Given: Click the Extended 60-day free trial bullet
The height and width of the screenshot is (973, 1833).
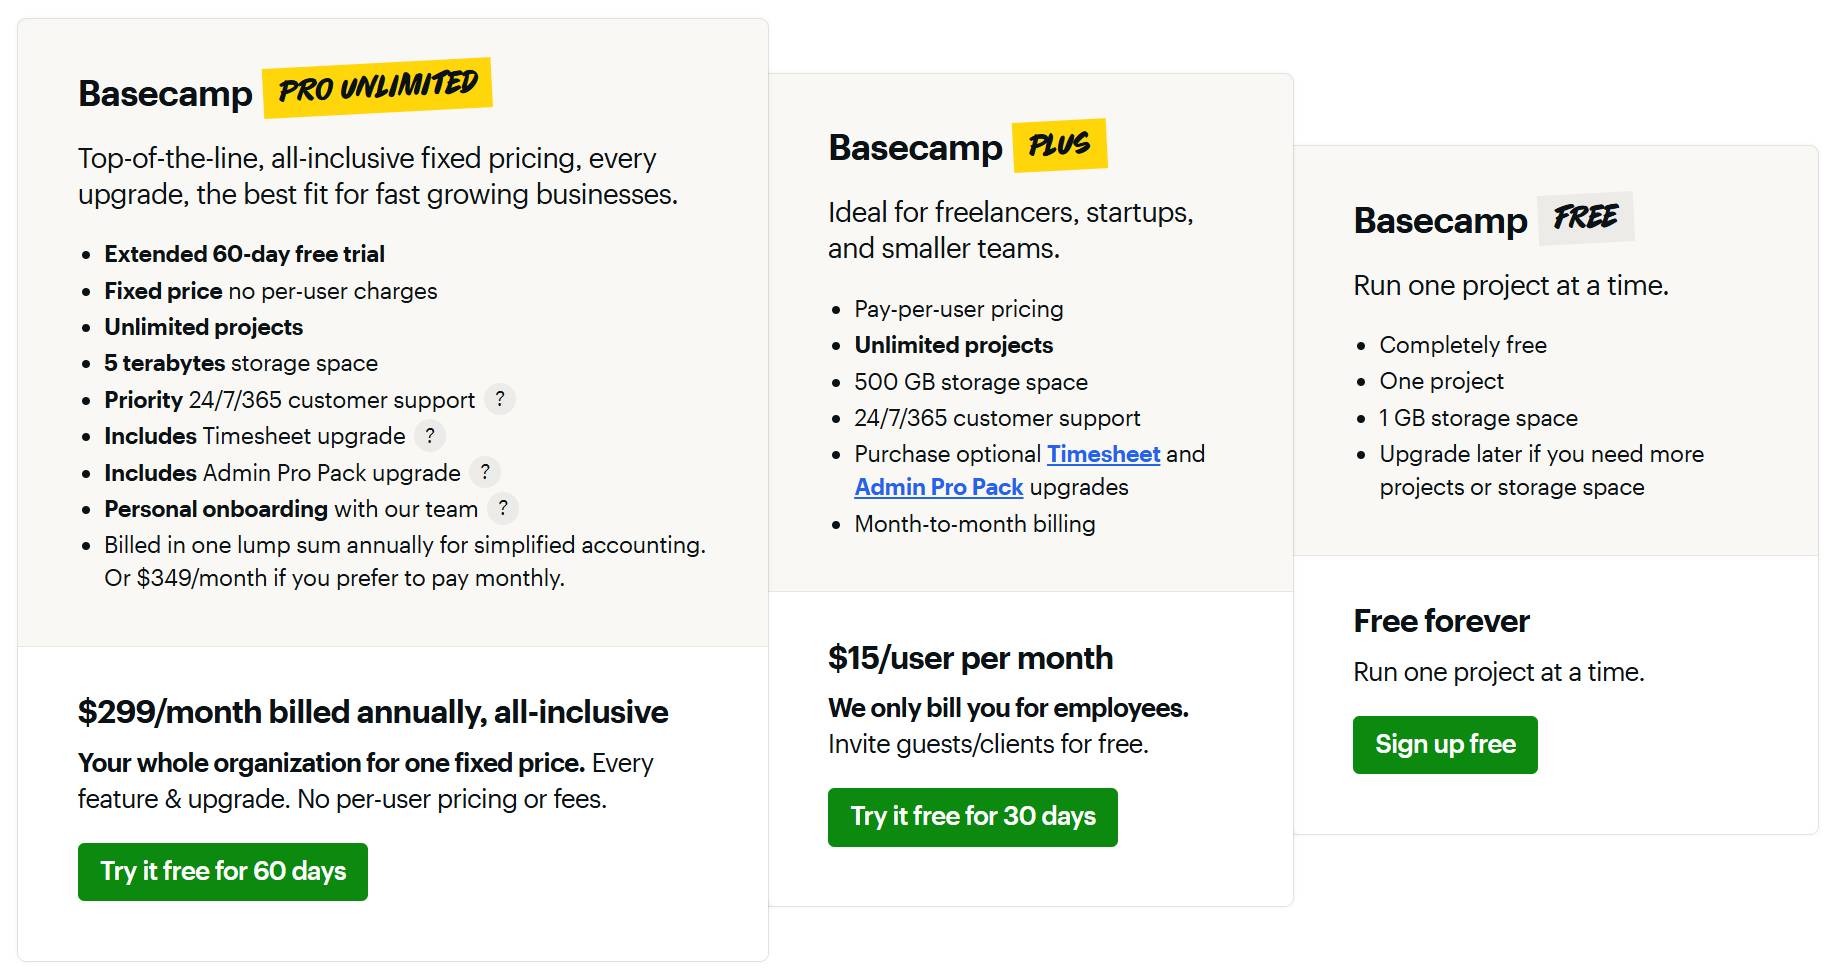Looking at the screenshot, I should click(243, 254).
